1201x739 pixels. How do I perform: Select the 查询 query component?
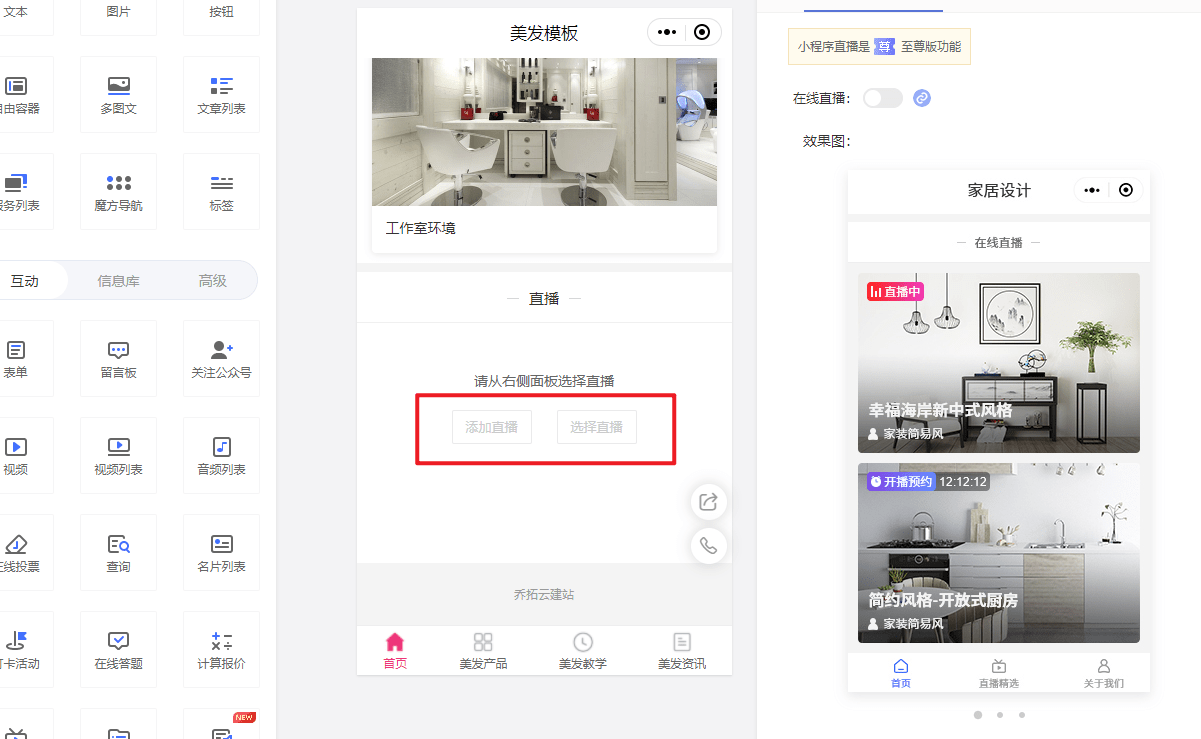coord(118,552)
